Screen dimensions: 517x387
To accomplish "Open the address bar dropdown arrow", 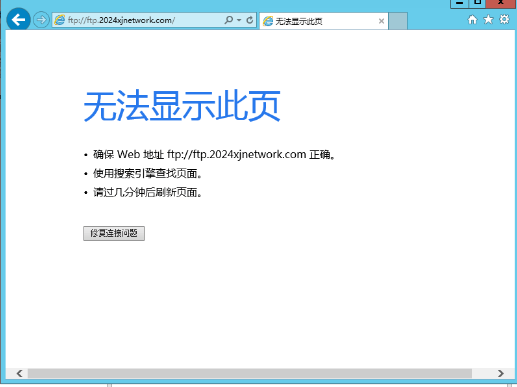I will 239,20.
